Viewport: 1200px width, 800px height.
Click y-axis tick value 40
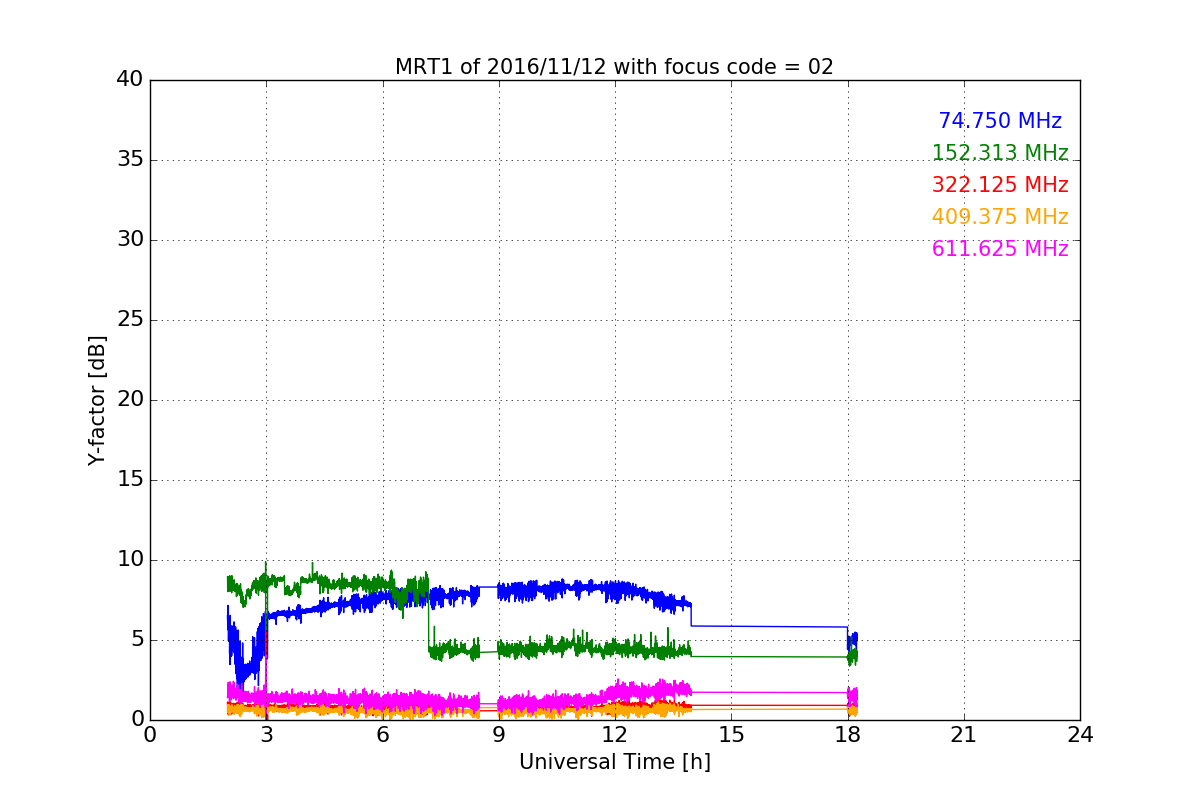tap(130, 80)
